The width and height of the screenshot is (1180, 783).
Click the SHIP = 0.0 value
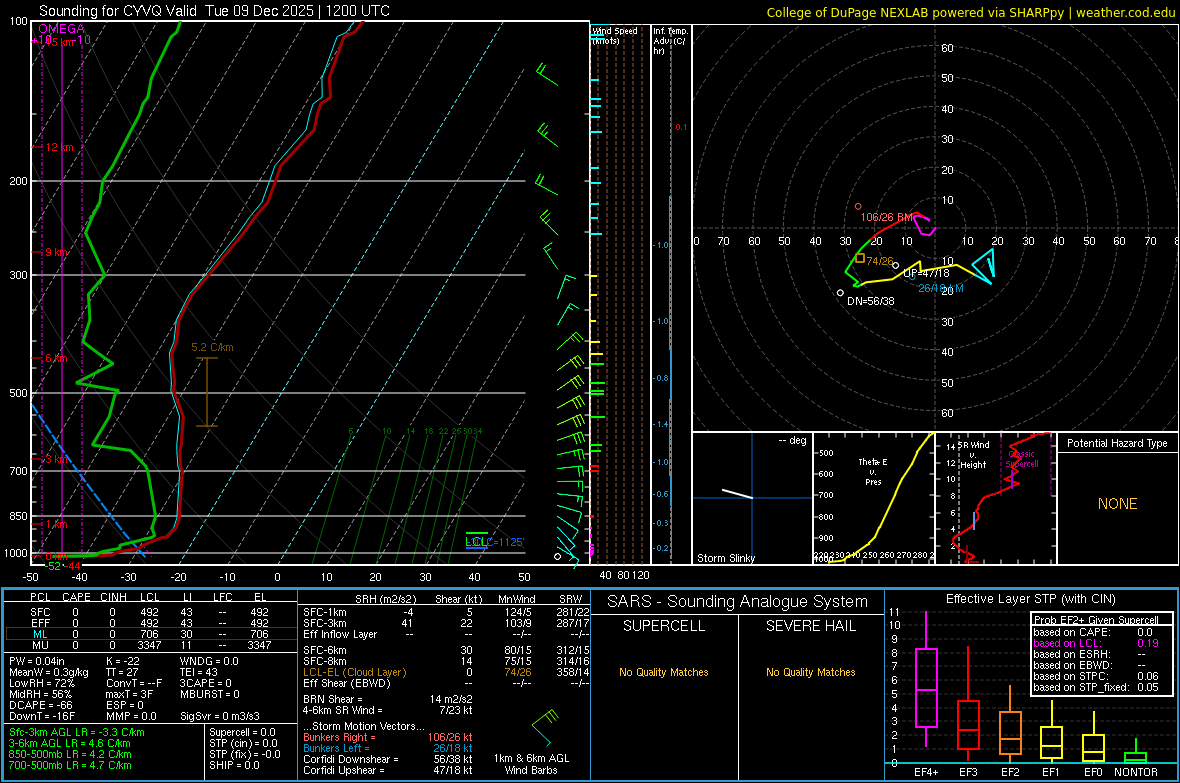click(x=234, y=765)
